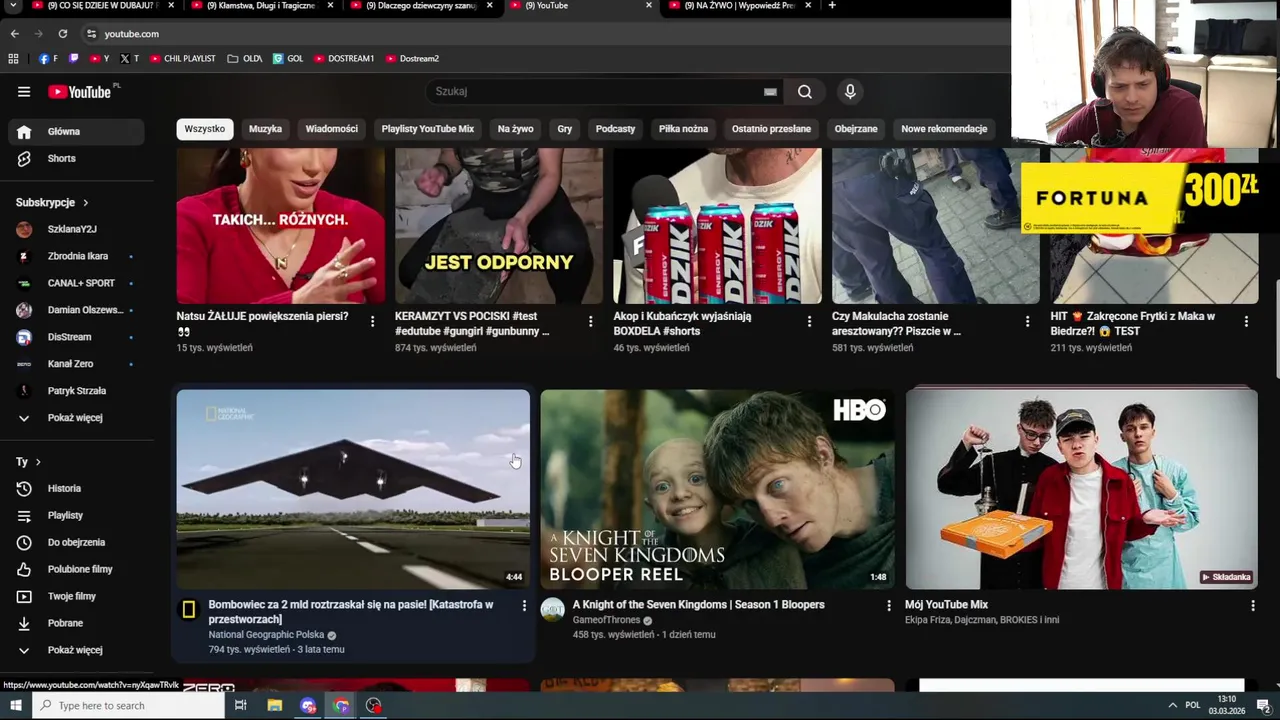Expand the Ty section header

28,463
